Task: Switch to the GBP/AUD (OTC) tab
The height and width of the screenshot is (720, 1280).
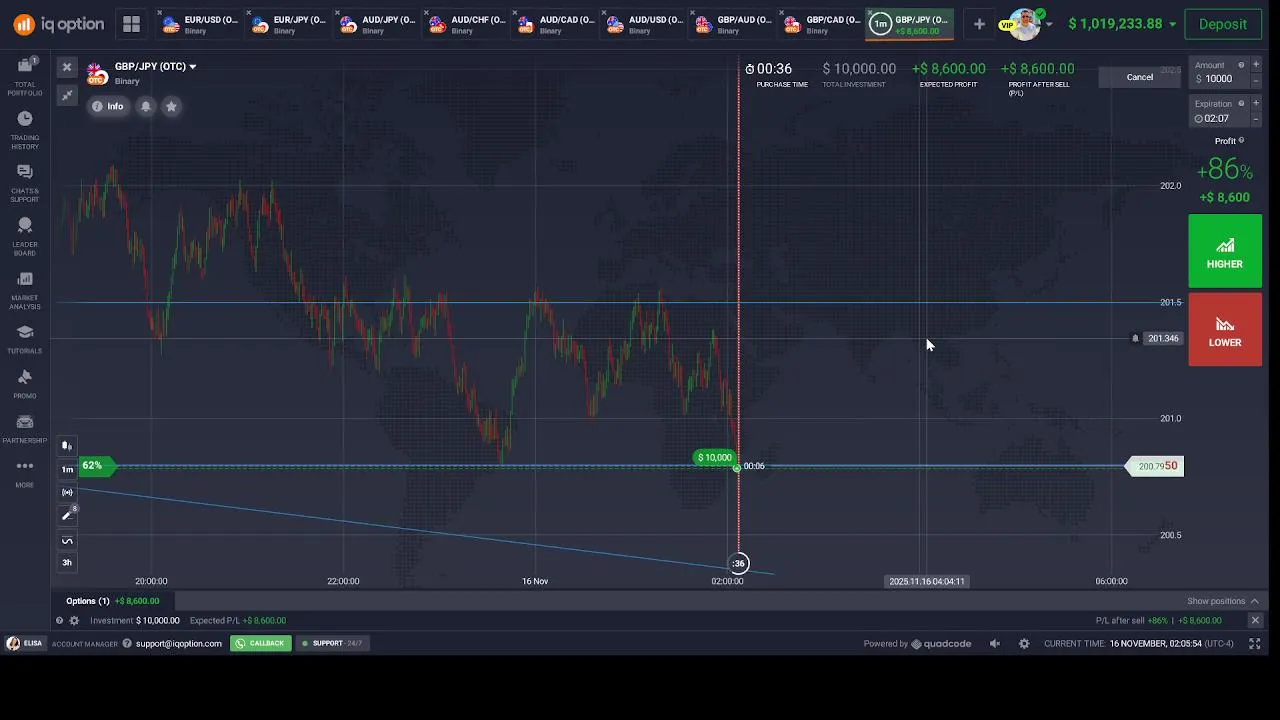Action: point(733,24)
